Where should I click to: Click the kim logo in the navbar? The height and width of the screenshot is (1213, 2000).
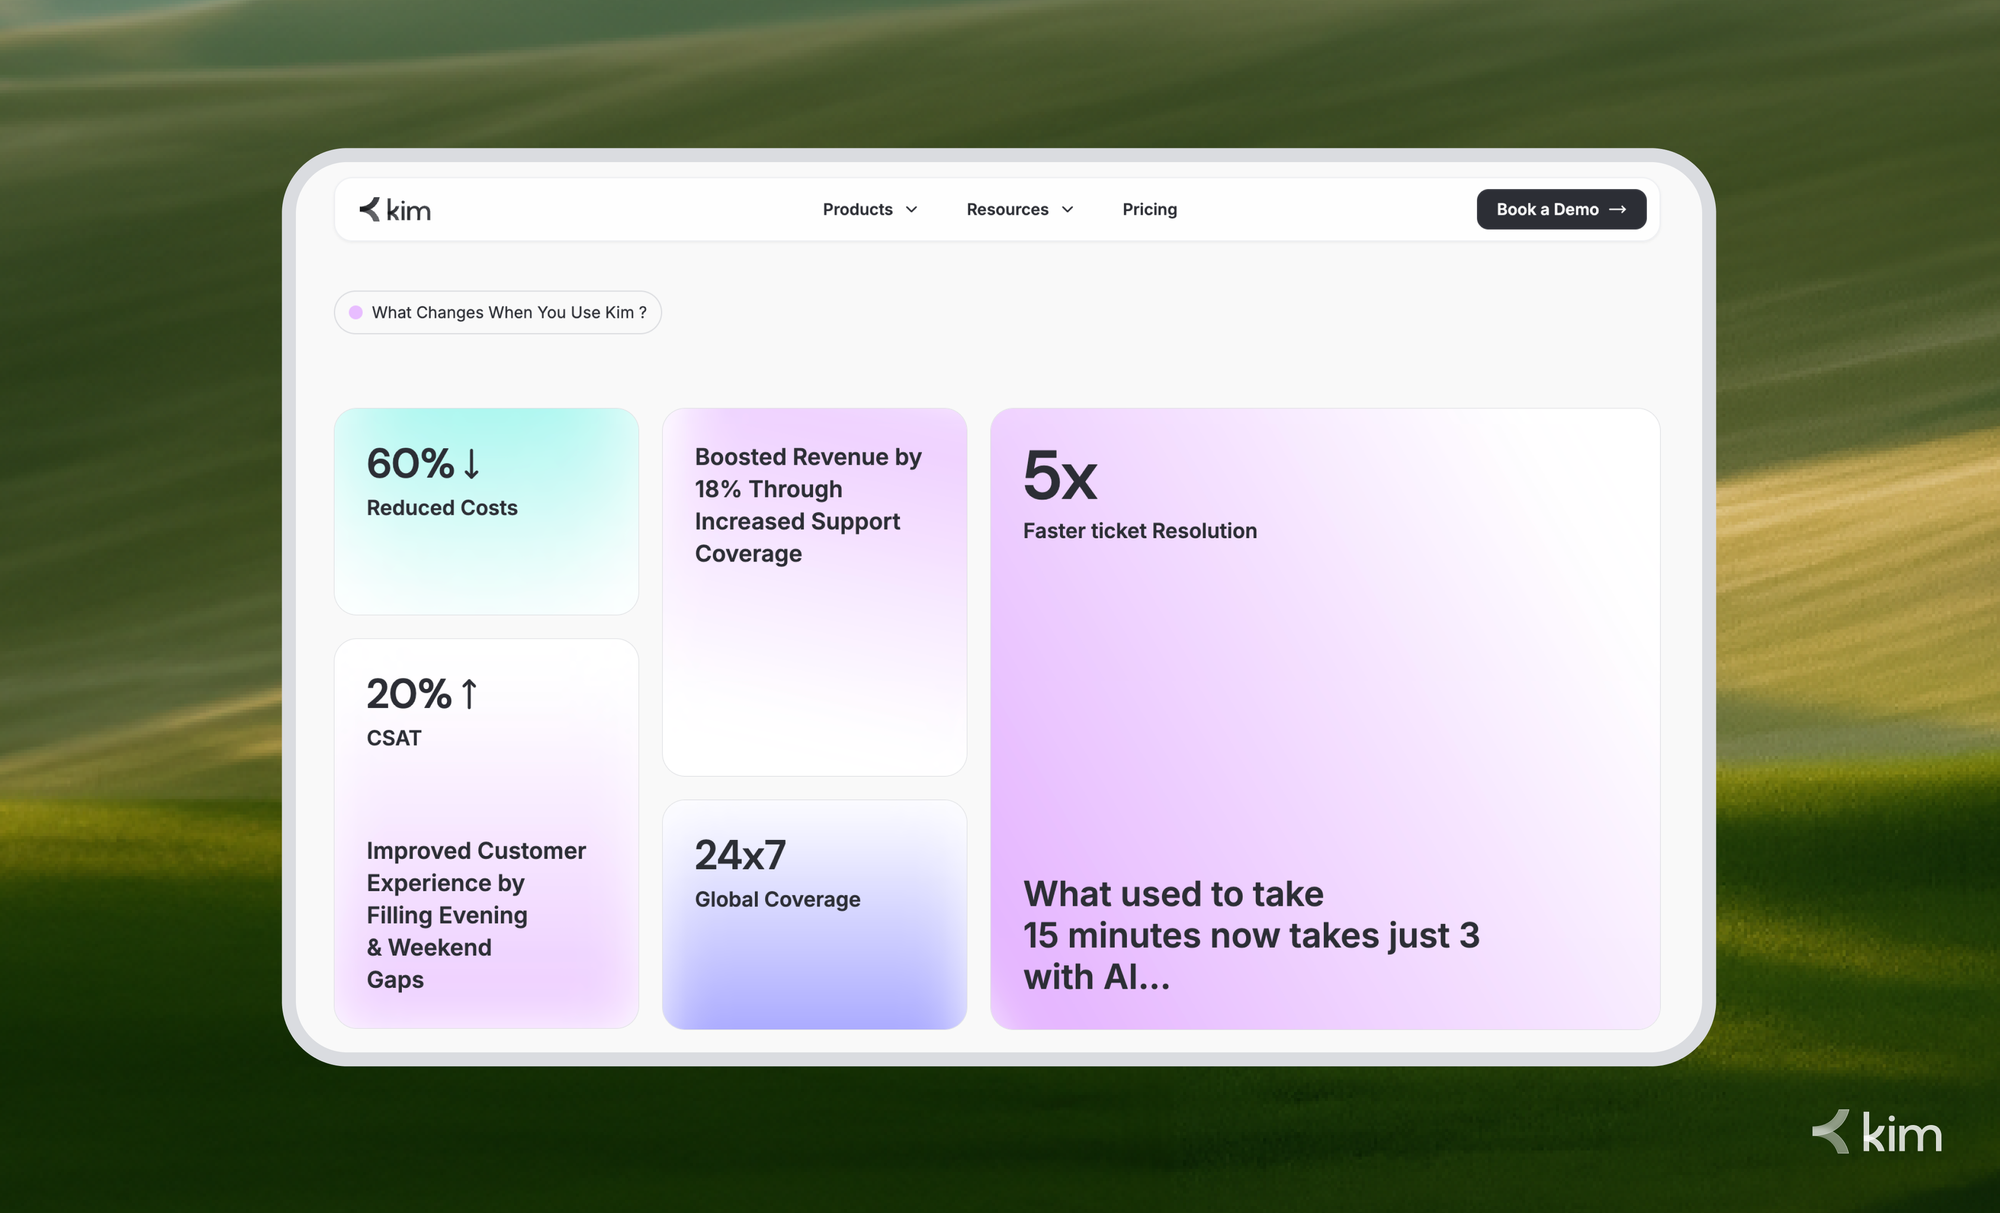click(394, 210)
